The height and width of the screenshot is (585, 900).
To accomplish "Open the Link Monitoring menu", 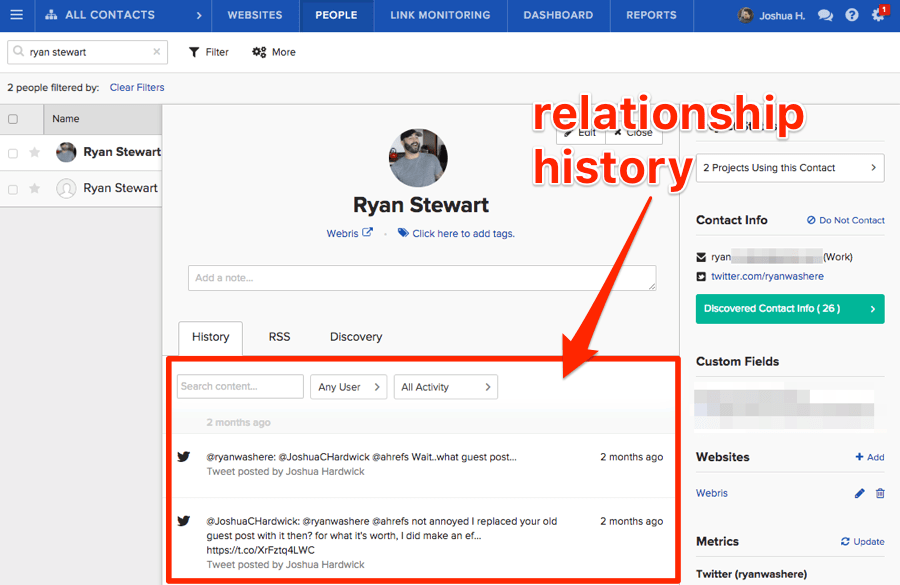I will pos(440,15).
